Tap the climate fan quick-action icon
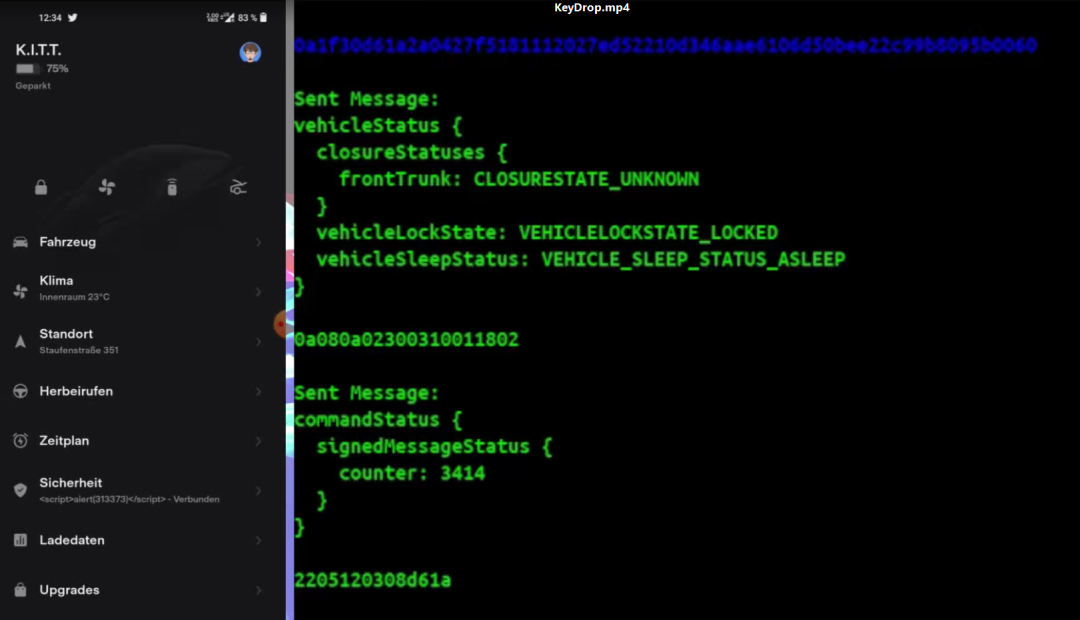This screenshot has width=1080, height=620. (x=107, y=187)
